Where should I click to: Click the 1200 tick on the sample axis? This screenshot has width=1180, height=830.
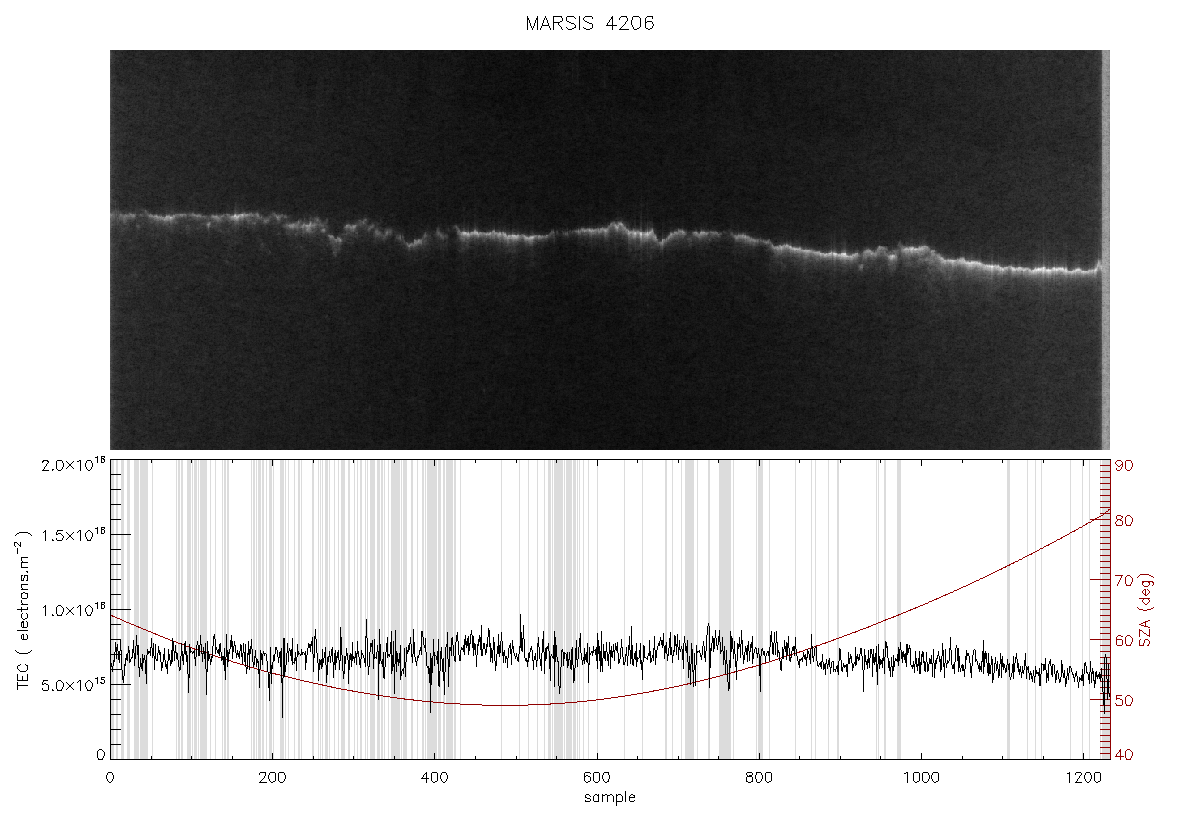(1083, 777)
